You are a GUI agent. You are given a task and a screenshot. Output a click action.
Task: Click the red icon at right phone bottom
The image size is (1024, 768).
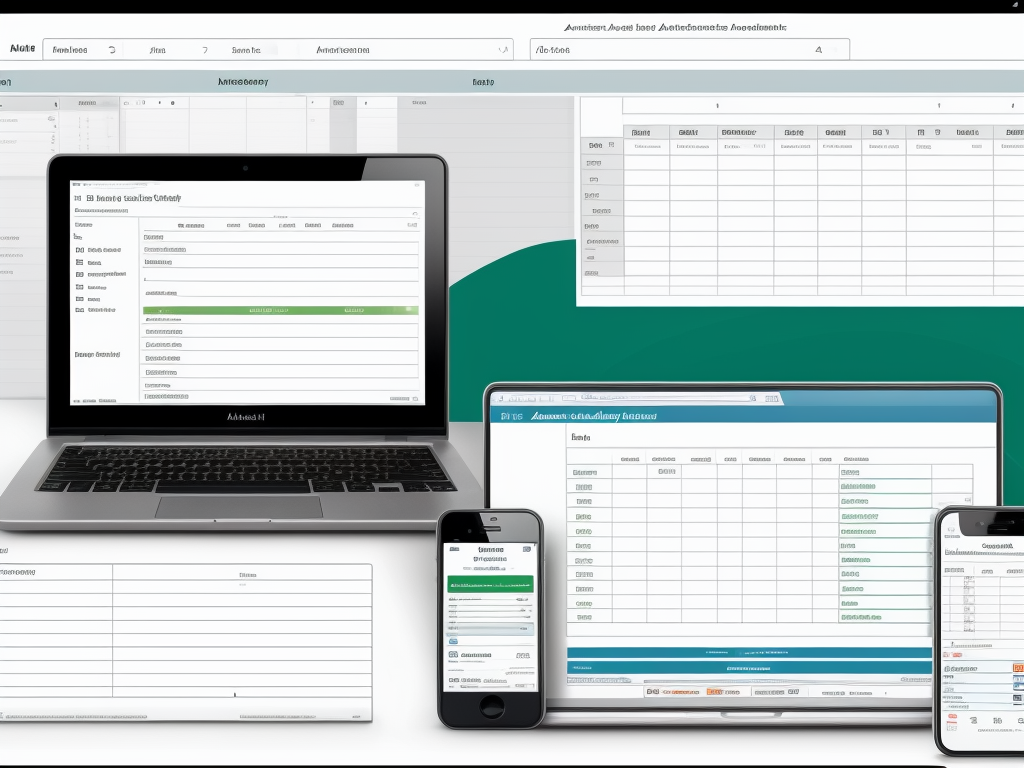(951, 717)
